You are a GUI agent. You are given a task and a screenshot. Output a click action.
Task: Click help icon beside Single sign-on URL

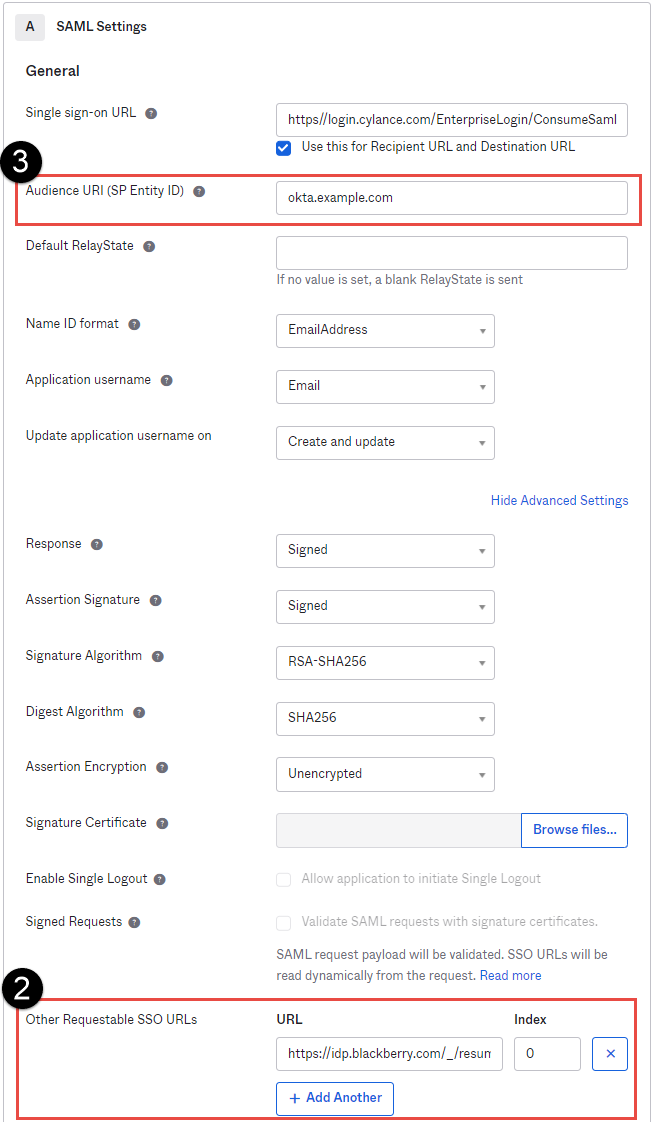click(x=151, y=113)
